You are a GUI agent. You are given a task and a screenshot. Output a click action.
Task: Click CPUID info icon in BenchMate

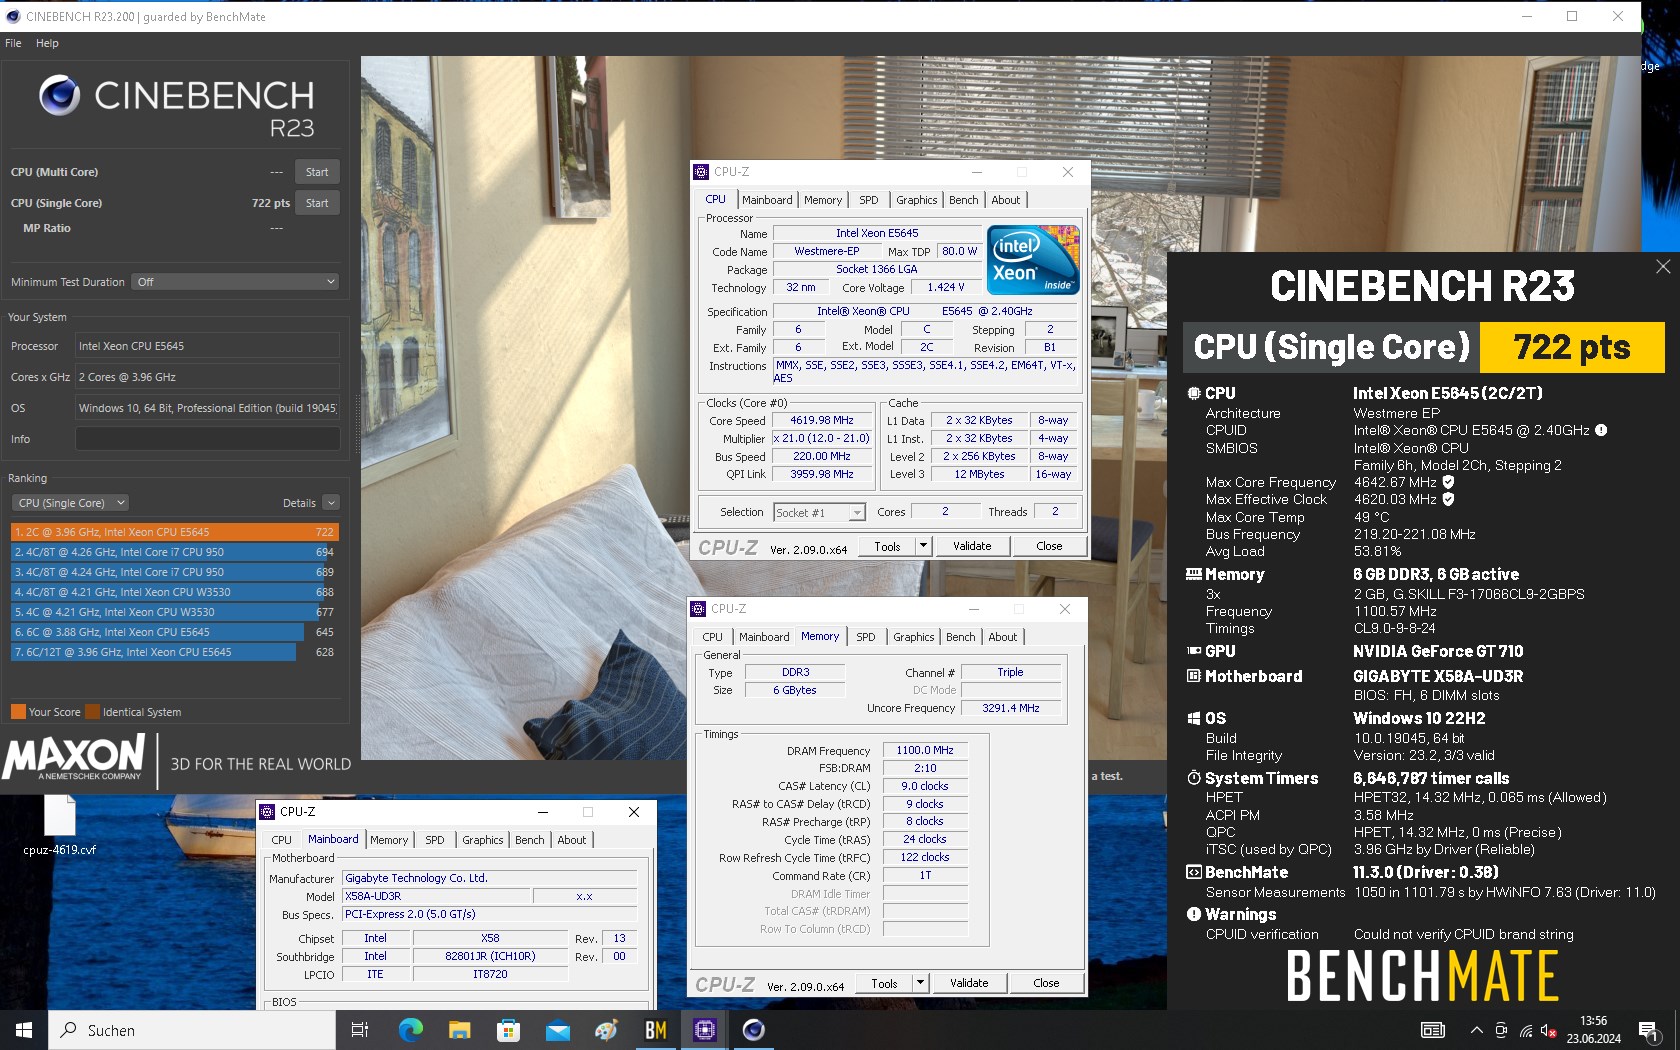point(1601,430)
